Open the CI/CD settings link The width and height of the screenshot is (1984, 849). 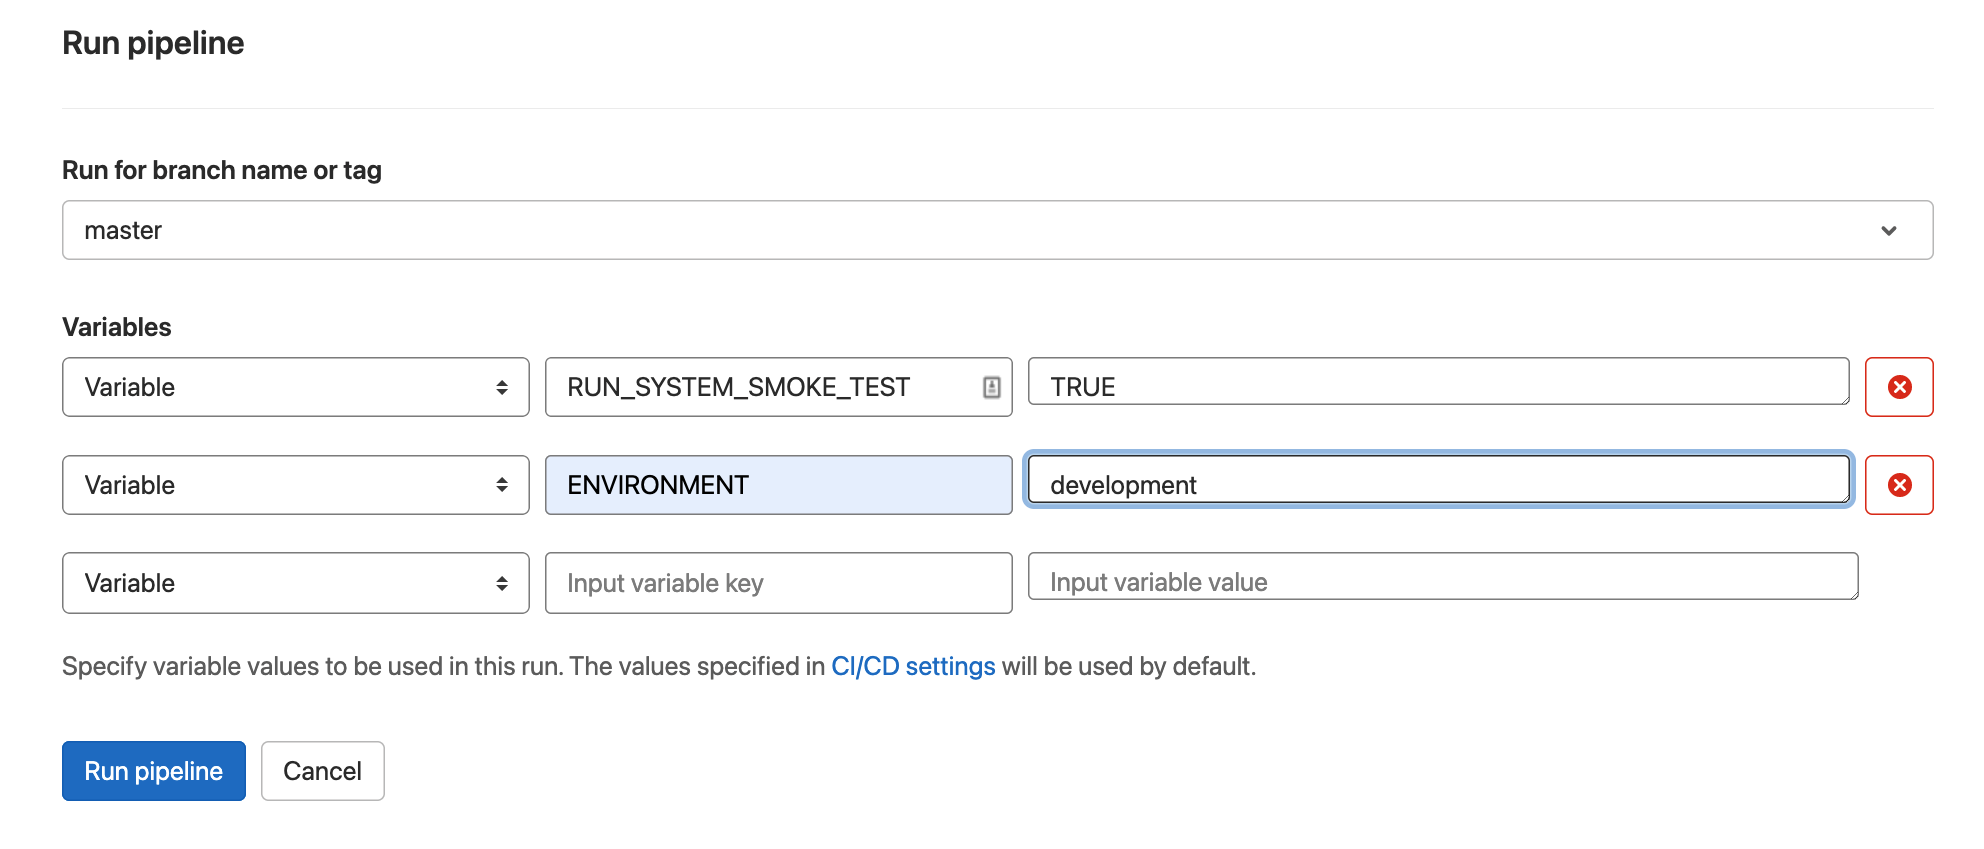point(912,667)
